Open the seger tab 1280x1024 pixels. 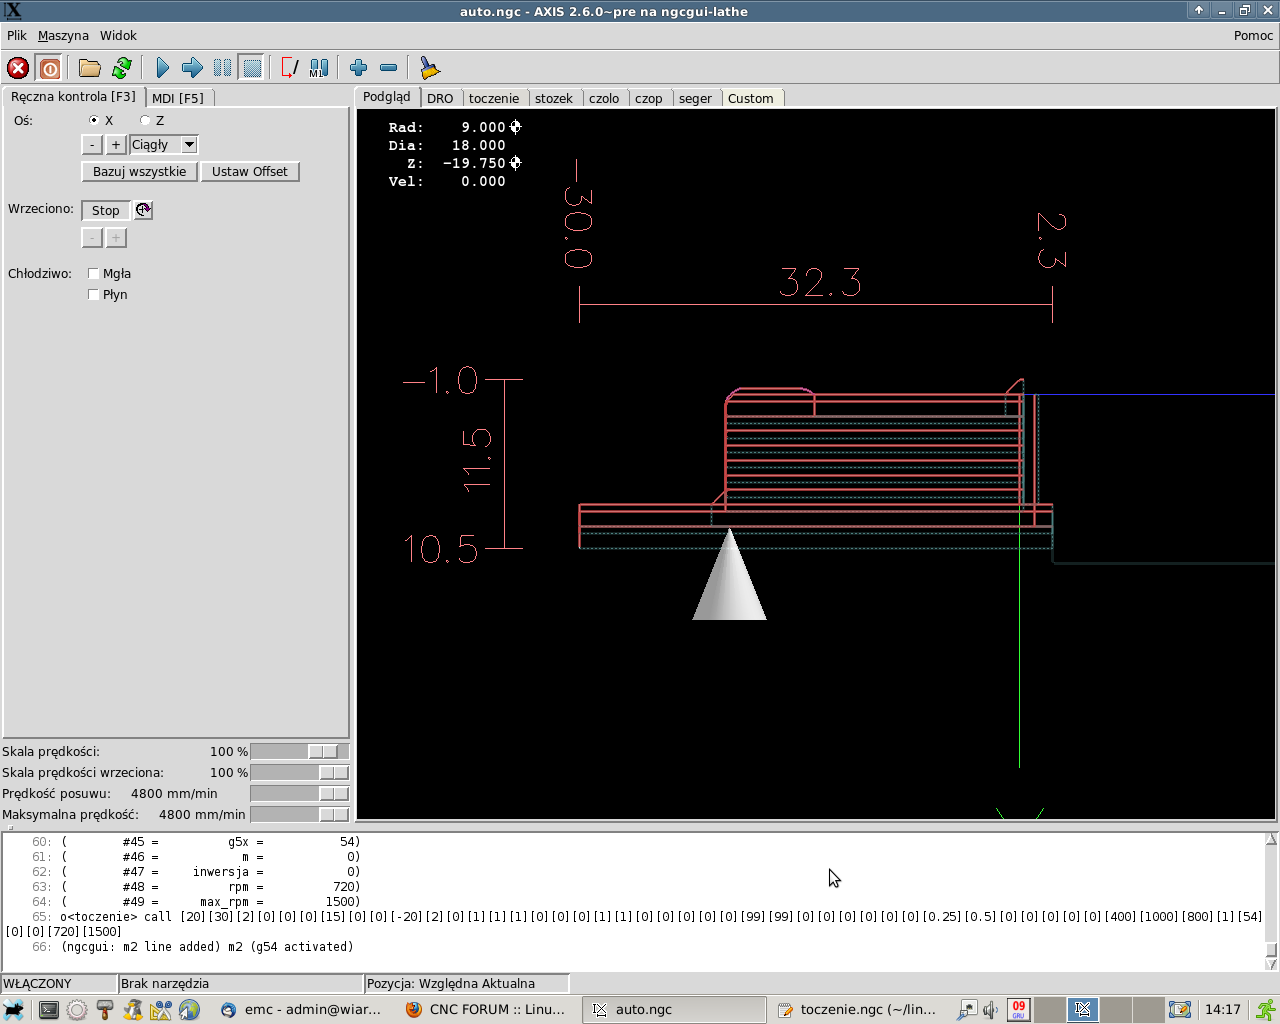coord(695,98)
